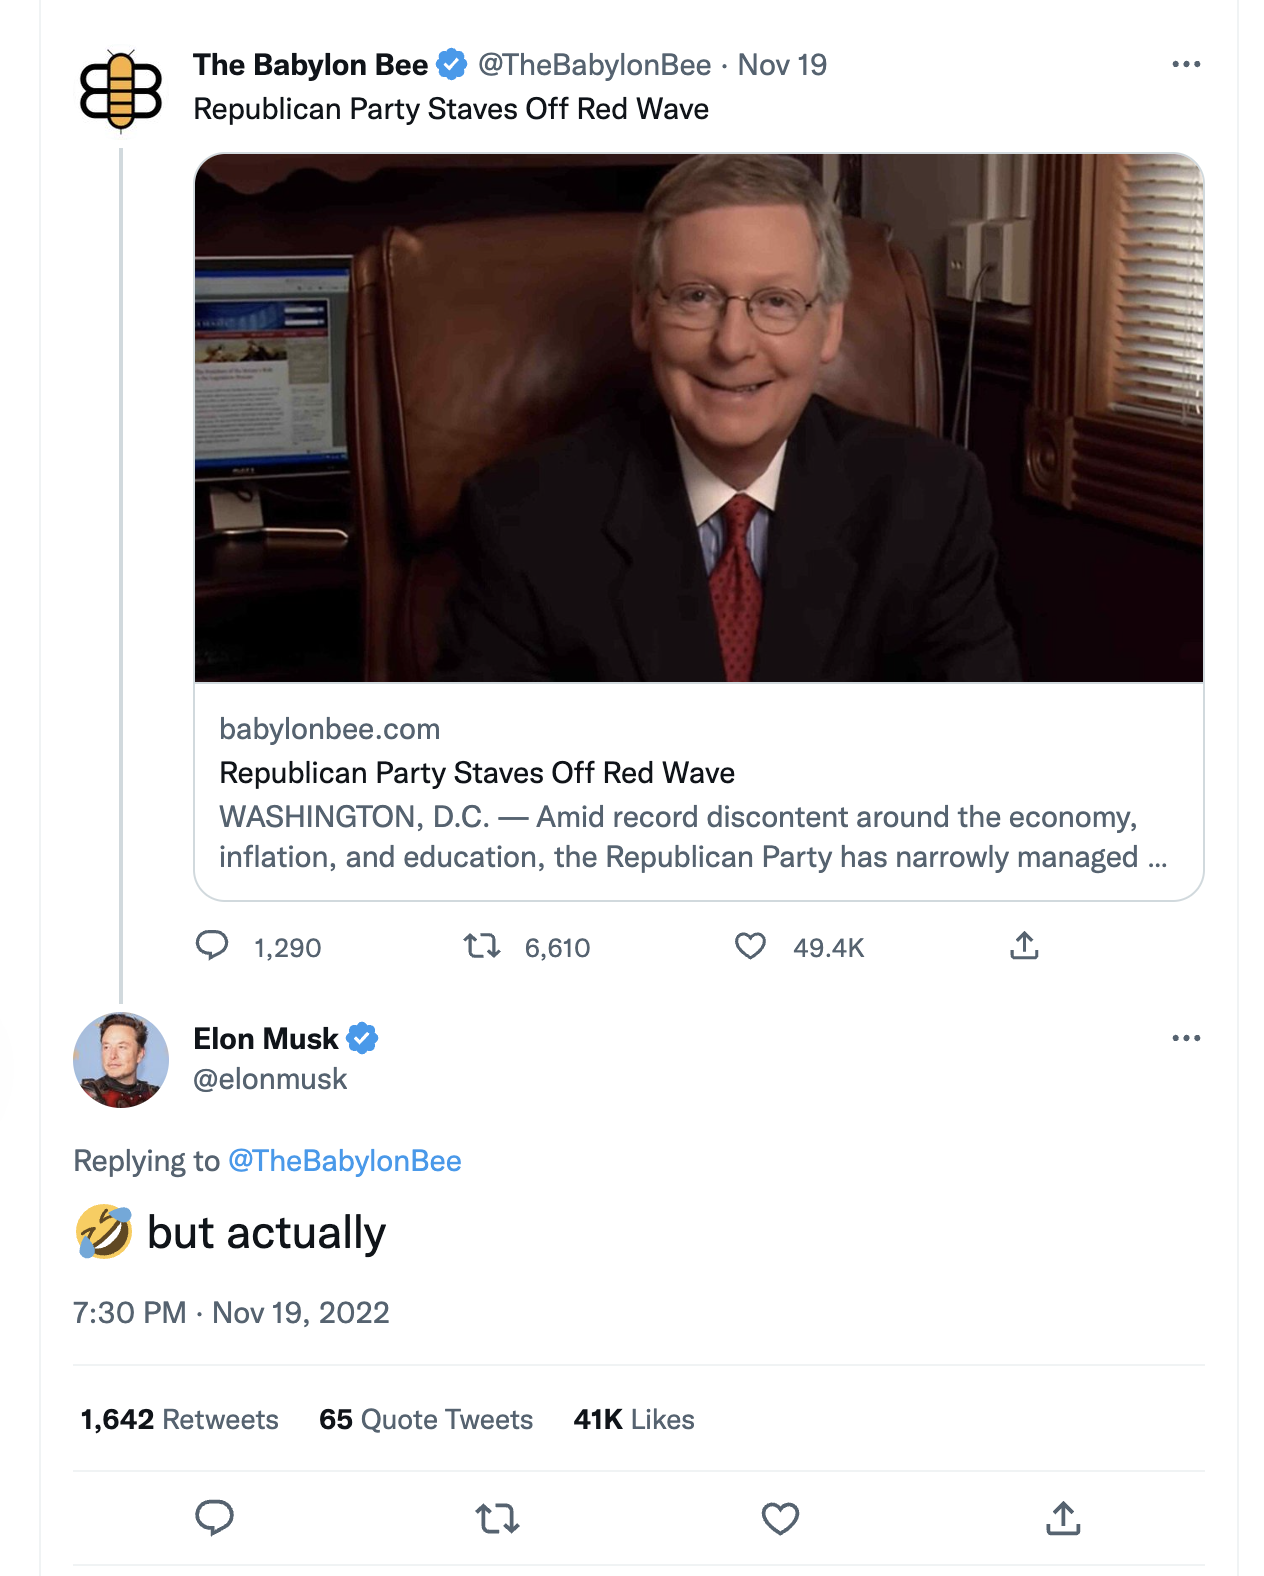
Task: Click the reply icon on Babylon Bee tweet
Action: pyautogui.click(x=212, y=946)
